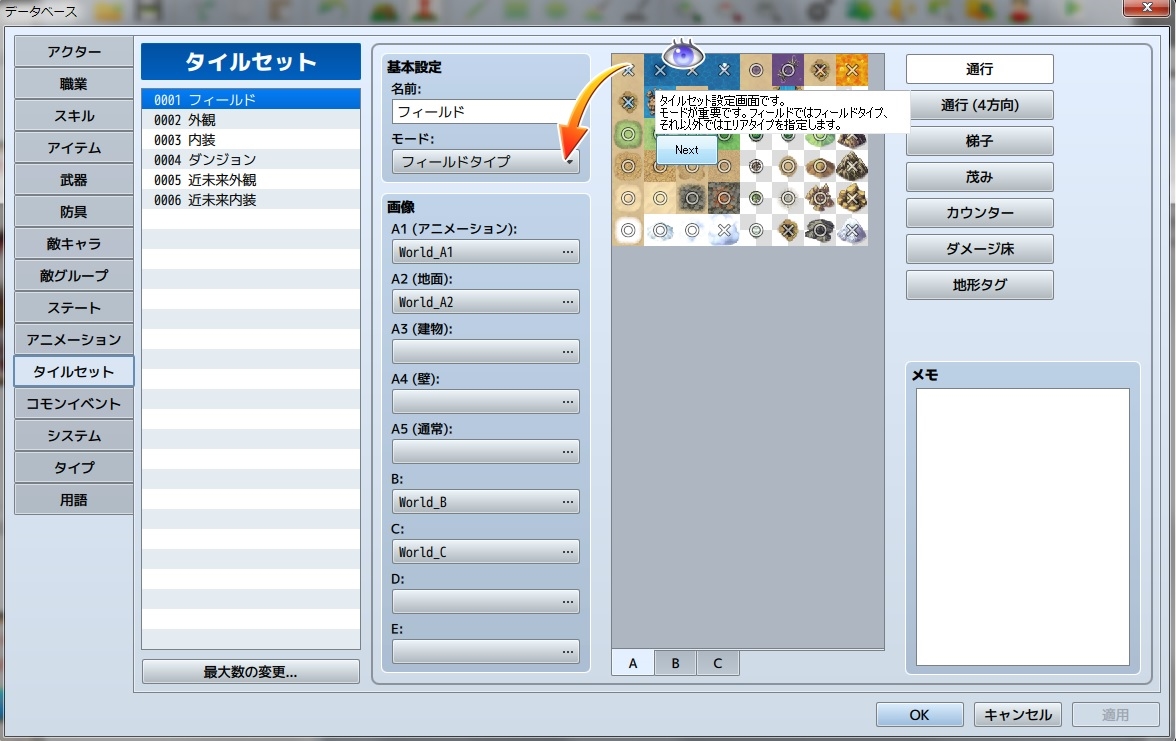Image resolution: width=1176 pixels, height=741 pixels.
Task: Select the ダメージ床 damage floor button
Action: 980,249
